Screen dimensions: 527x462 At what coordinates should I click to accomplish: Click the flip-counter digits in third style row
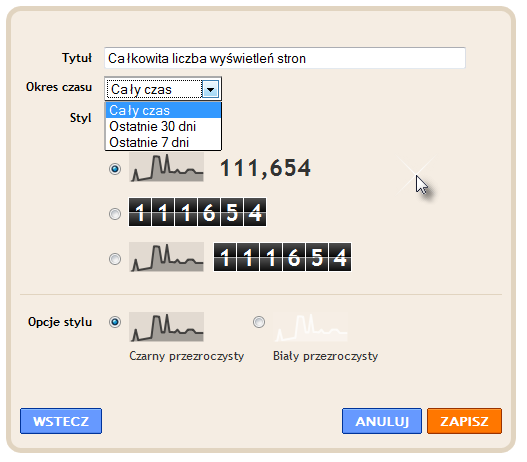click(283, 257)
